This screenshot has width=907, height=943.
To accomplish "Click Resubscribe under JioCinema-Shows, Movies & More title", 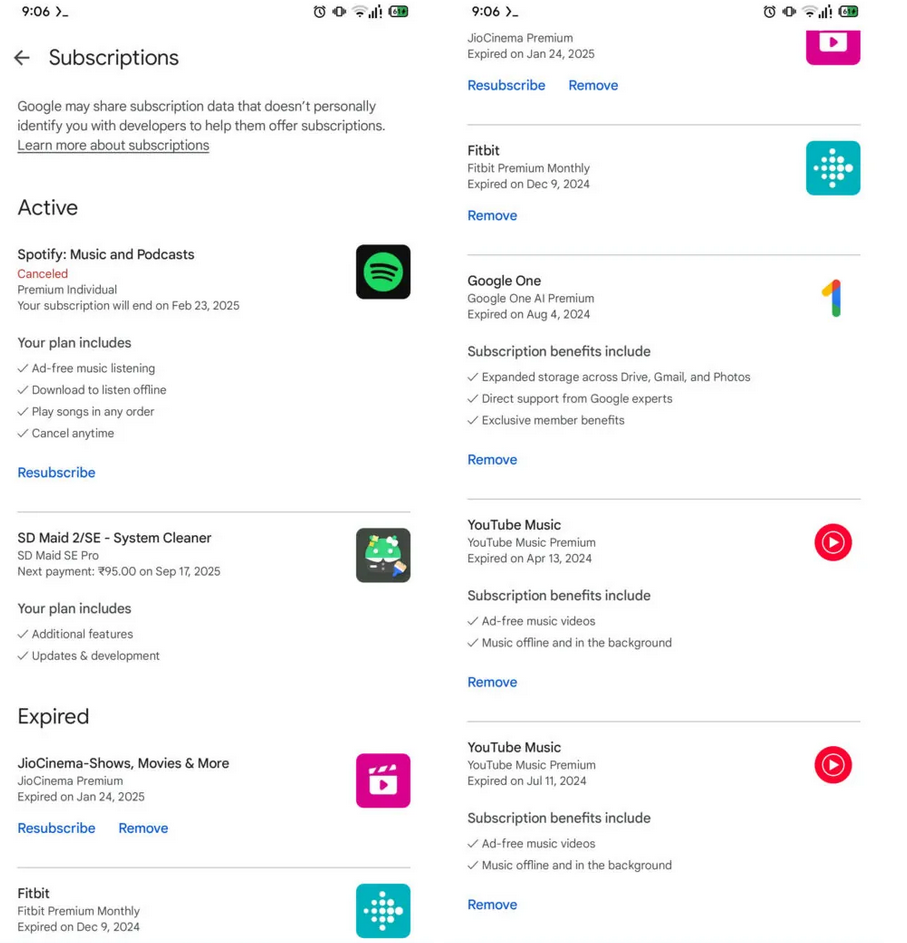I will (x=56, y=828).
